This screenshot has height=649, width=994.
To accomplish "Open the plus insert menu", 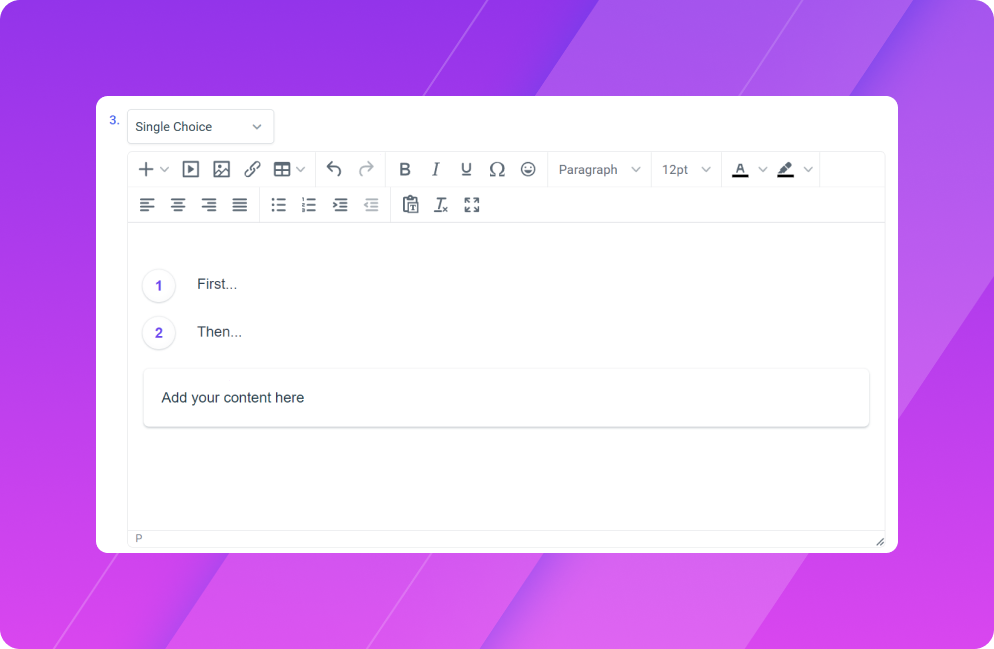I will tap(153, 170).
